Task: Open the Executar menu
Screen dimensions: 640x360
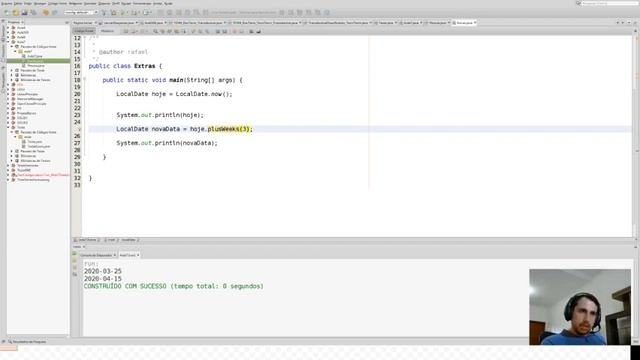Action: tap(90, 3)
